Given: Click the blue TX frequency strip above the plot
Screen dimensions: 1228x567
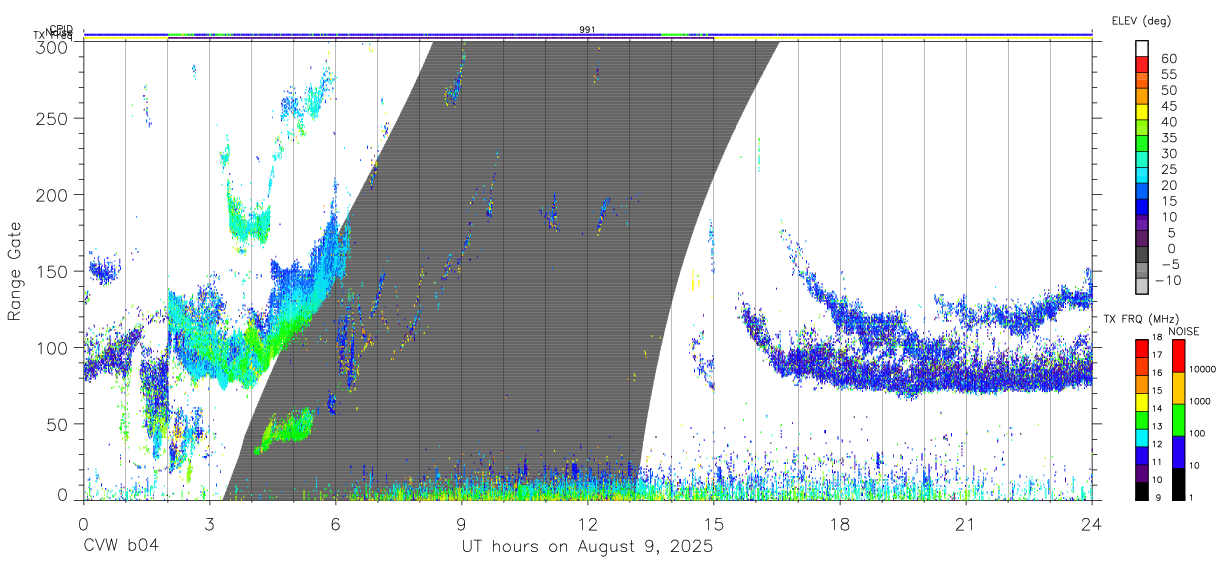Looking at the screenshot, I should 587,34.
